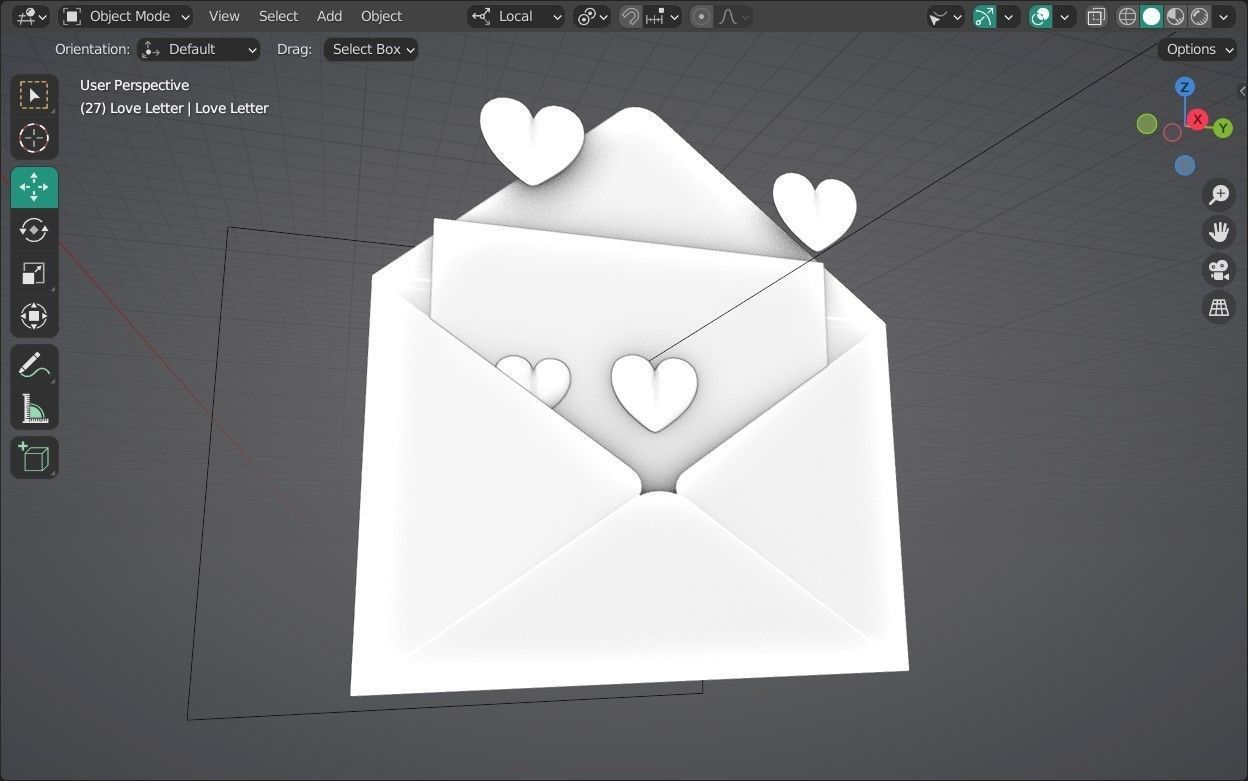Activate the 3D Cursor tool
Viewport: 1248px width, 781px height.
[34, 138]
